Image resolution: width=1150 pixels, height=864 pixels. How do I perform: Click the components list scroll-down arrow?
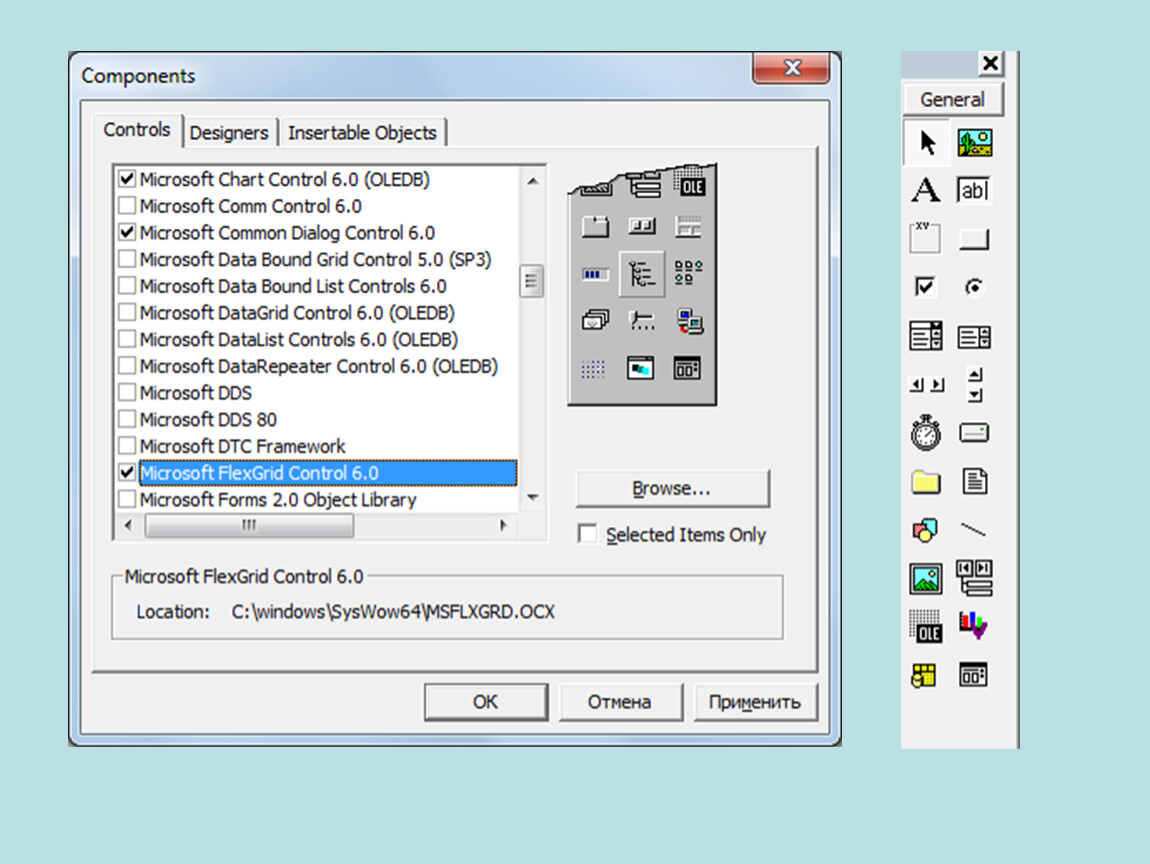[x=532, y=497]
